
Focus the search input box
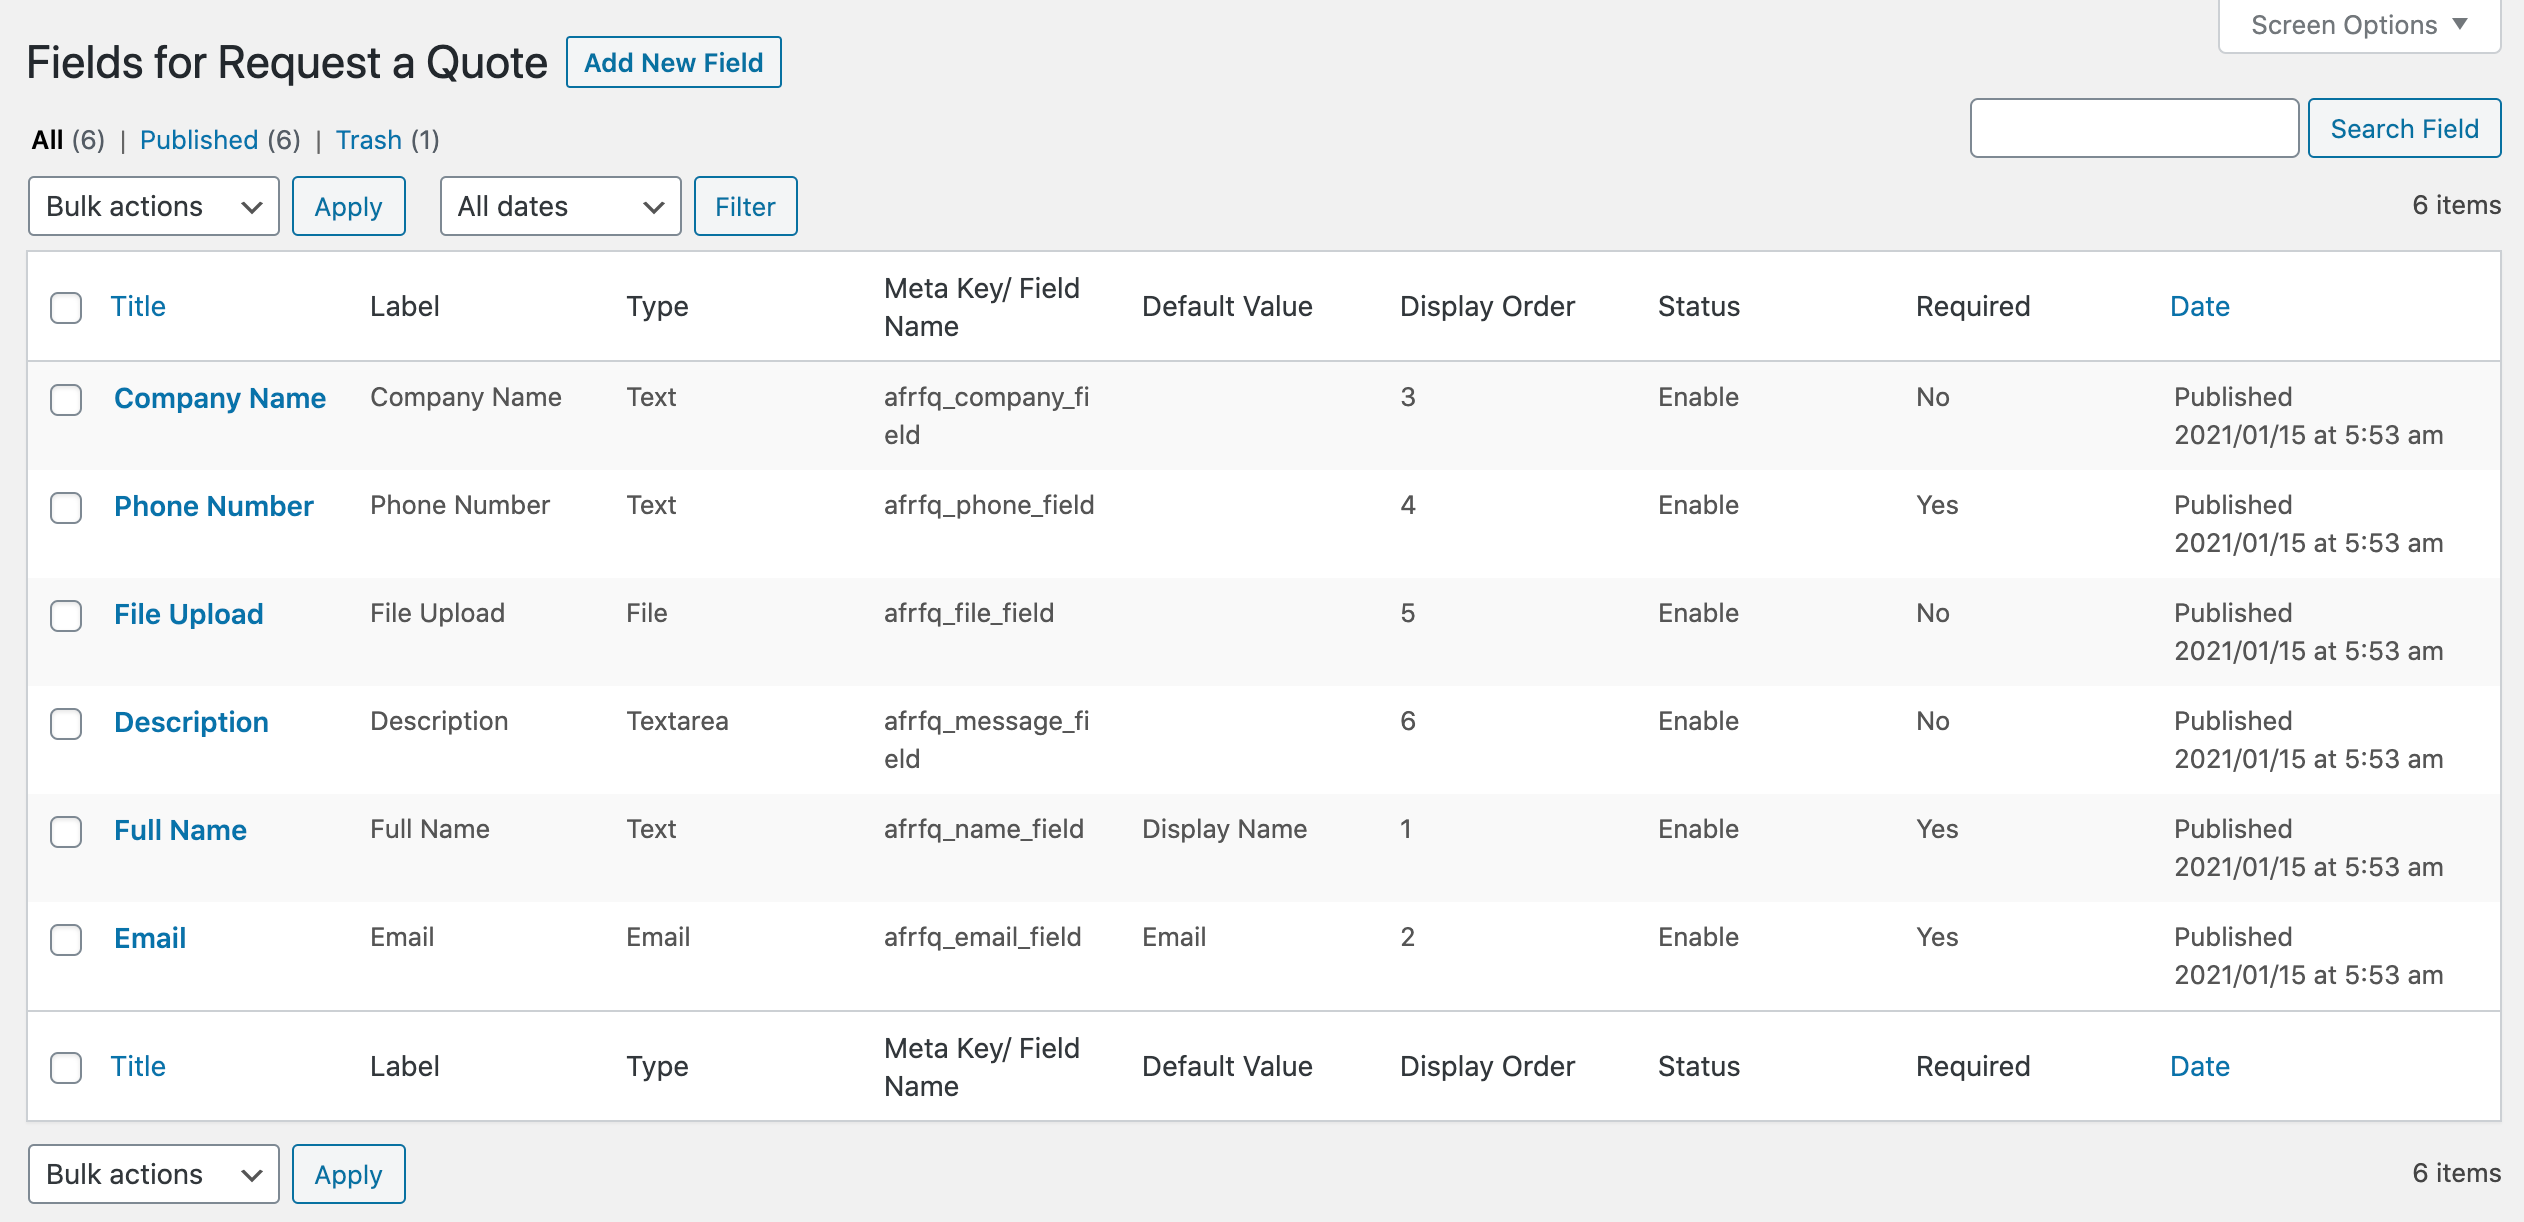[x=2134, y=128]
